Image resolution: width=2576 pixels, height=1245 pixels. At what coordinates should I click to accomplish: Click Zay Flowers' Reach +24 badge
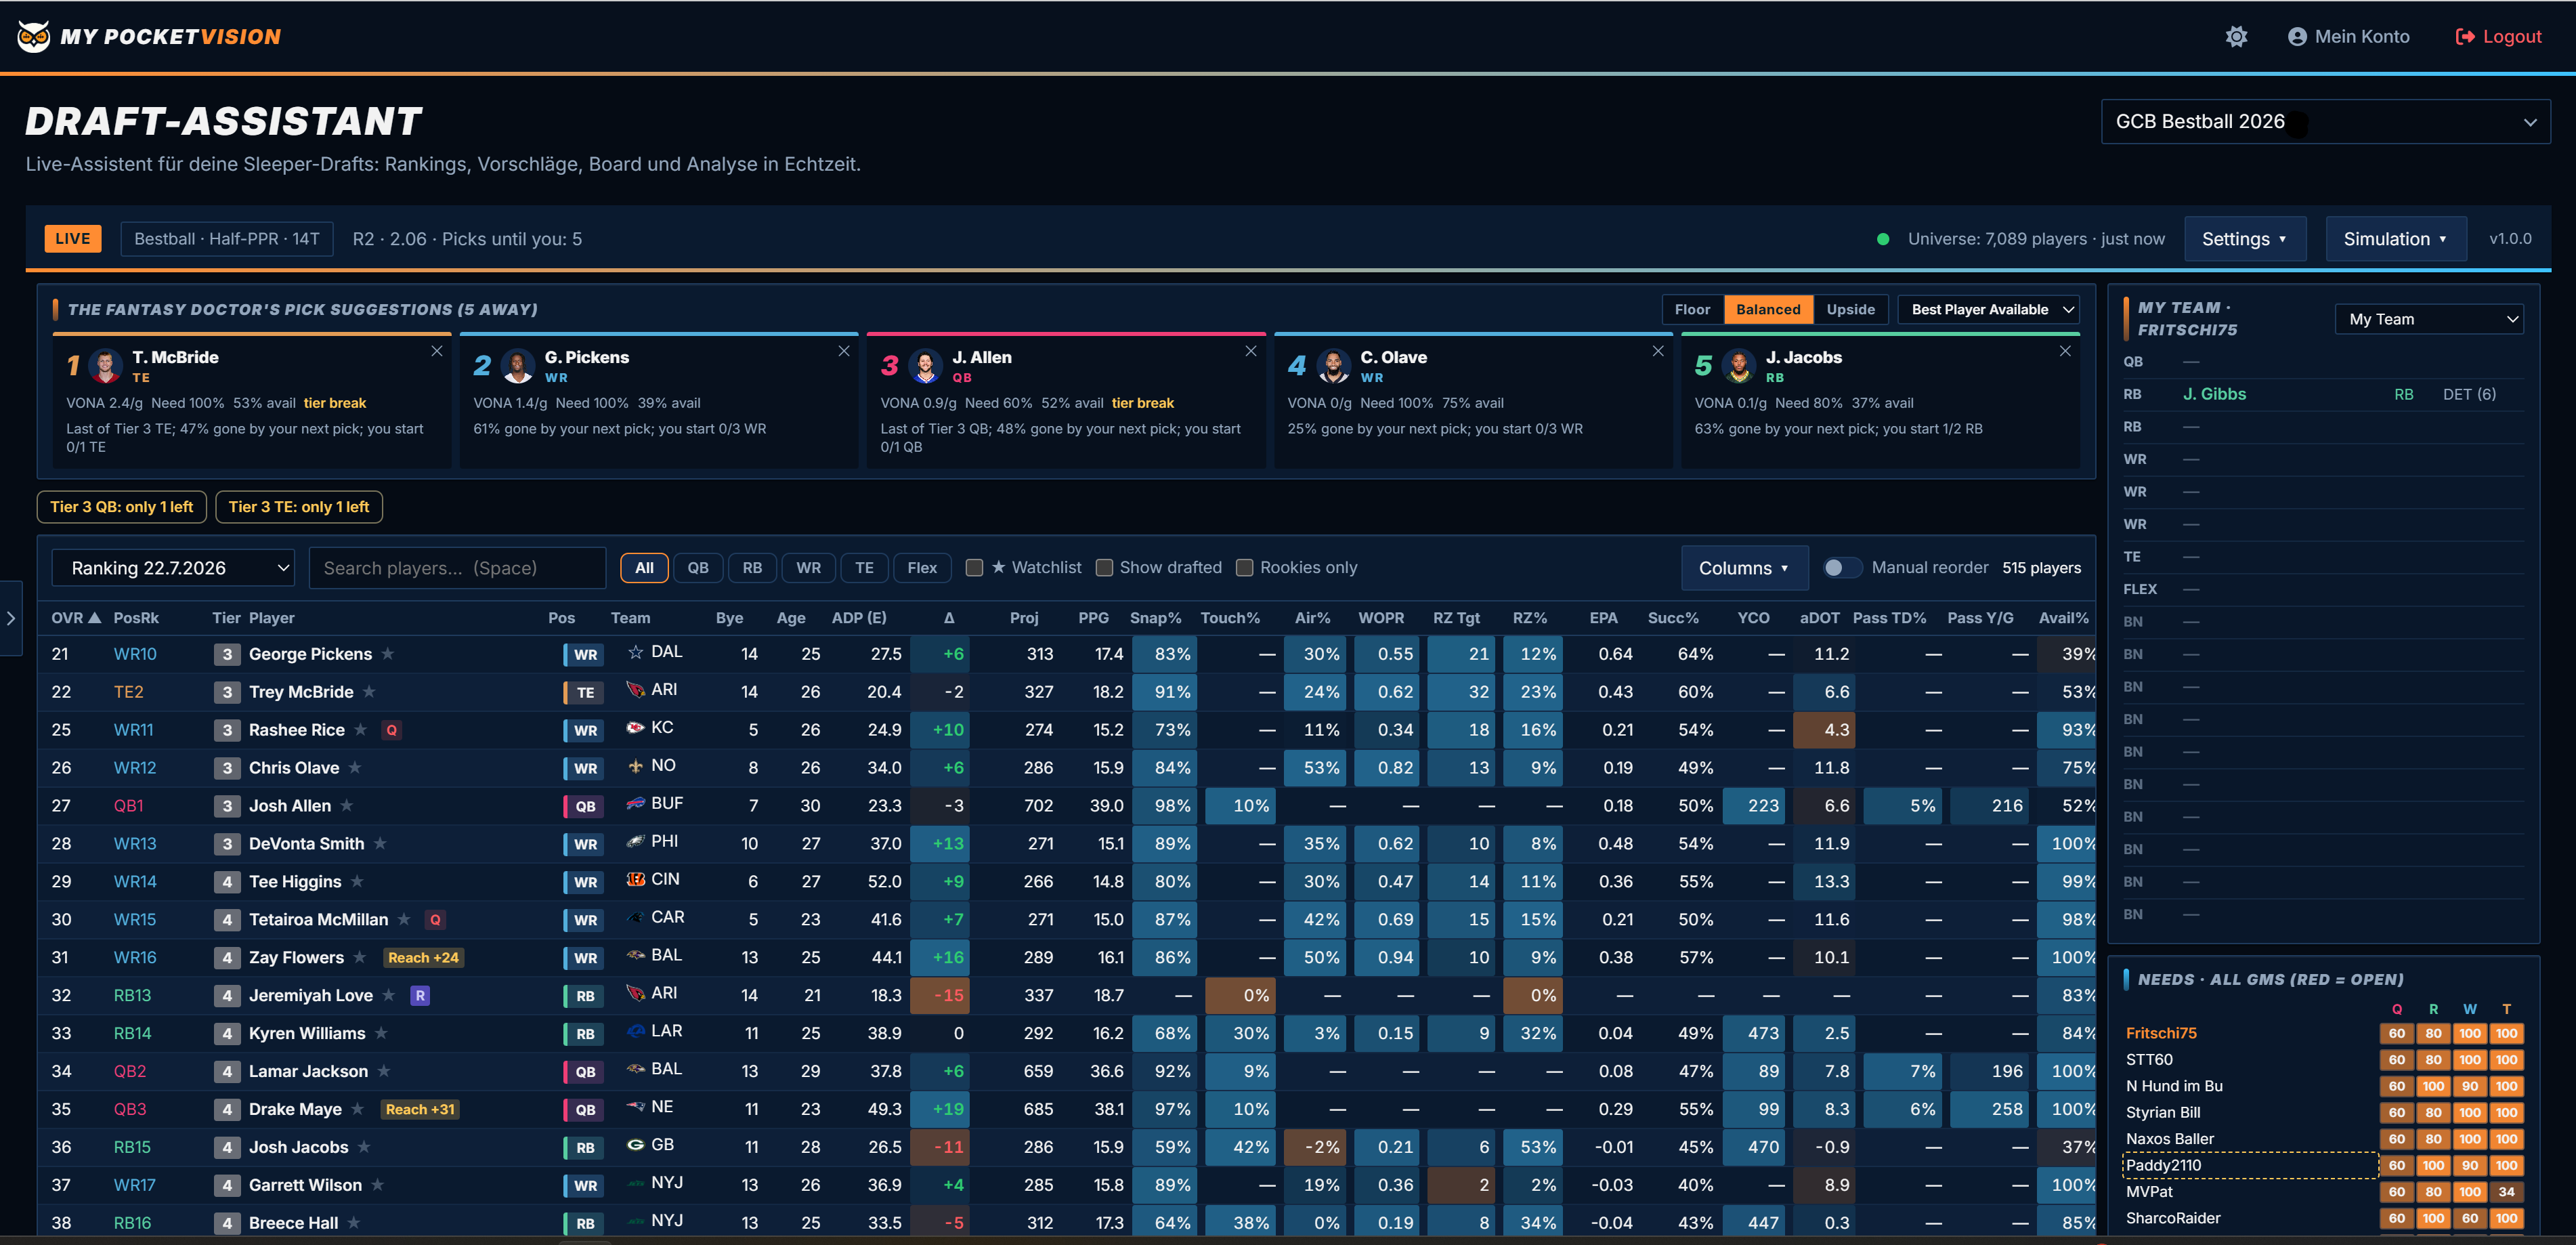(423, 958)
